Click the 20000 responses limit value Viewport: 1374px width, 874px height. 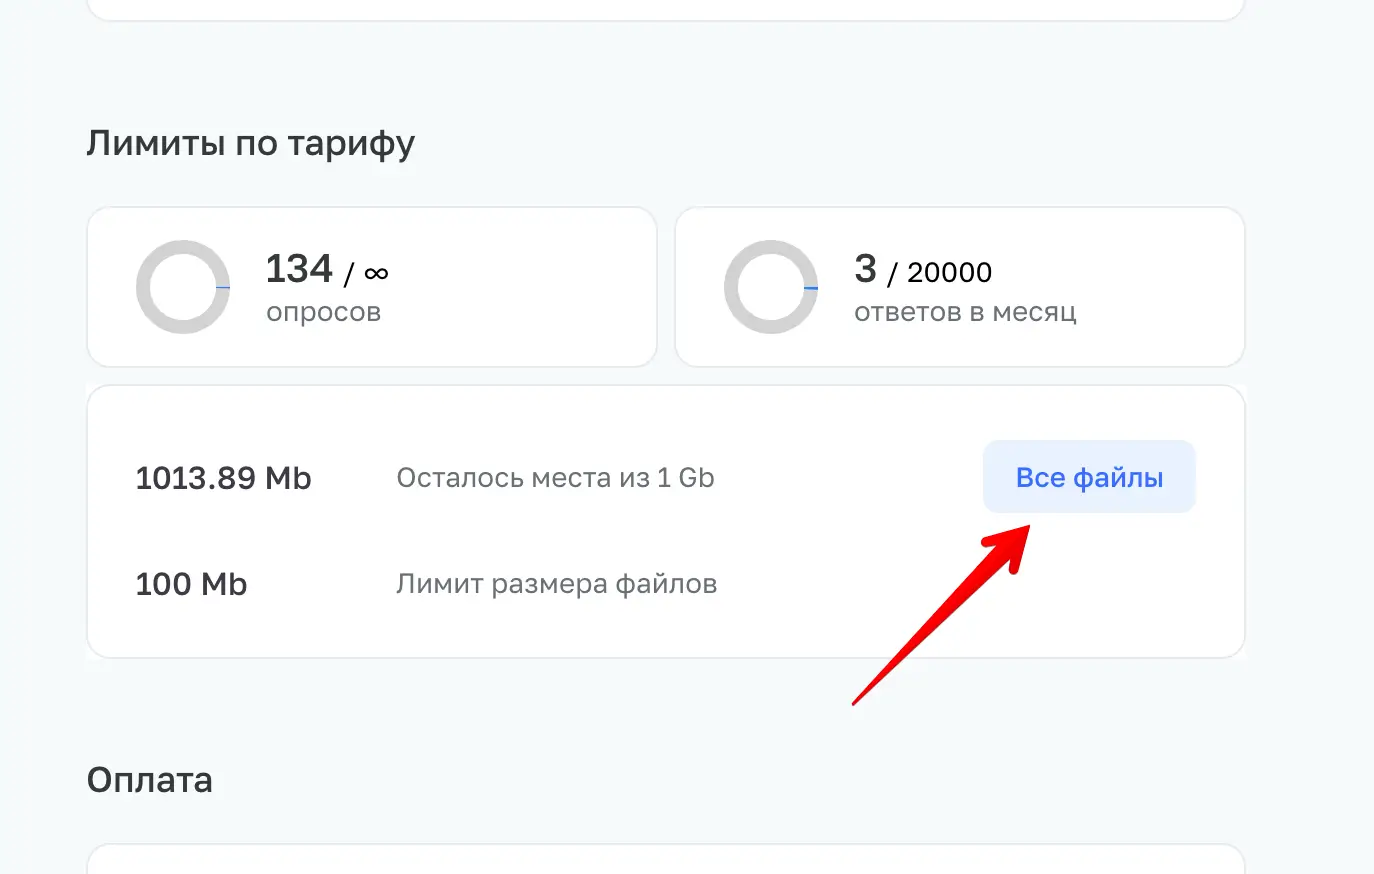[x=949, y=272]
